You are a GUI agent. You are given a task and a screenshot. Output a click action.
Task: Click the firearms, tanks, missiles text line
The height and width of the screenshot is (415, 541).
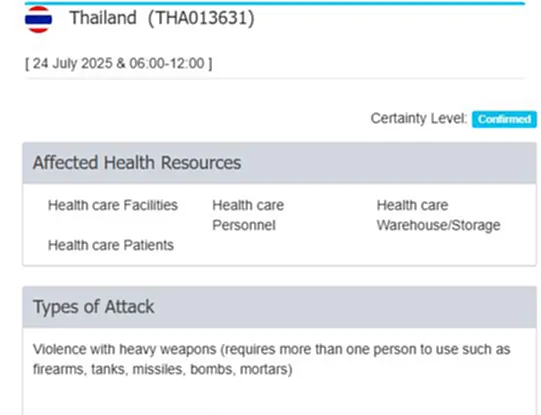coord(163,369)
